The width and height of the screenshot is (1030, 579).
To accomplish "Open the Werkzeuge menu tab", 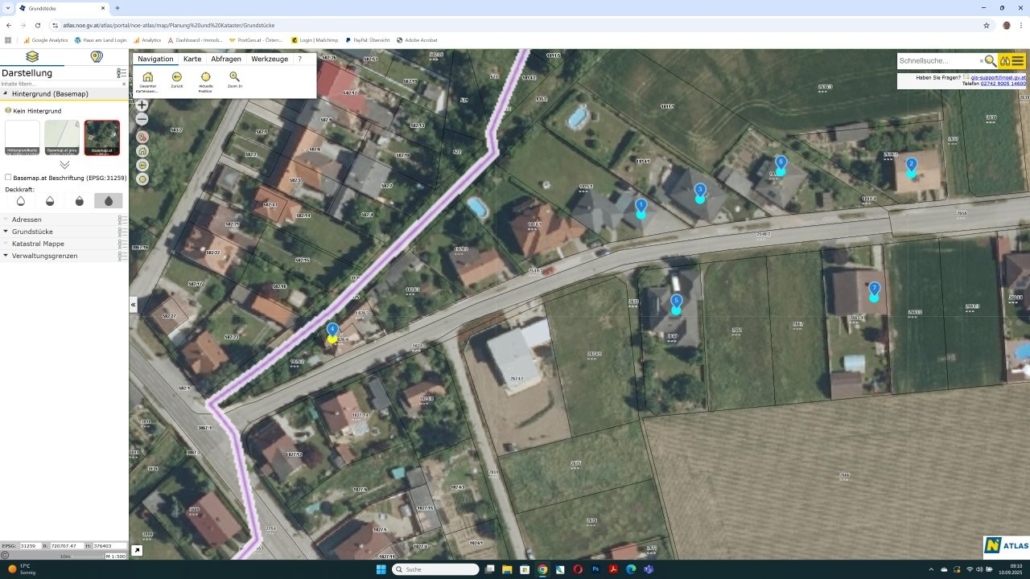I will (269, 59).
